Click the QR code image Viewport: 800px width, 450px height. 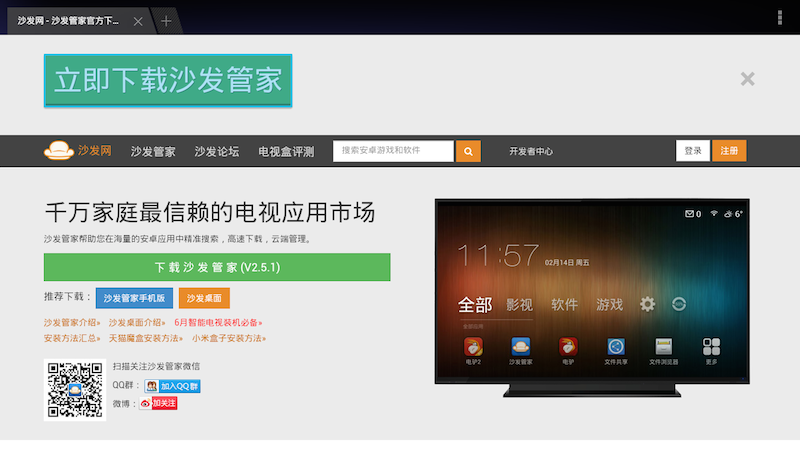coord(74,390)
